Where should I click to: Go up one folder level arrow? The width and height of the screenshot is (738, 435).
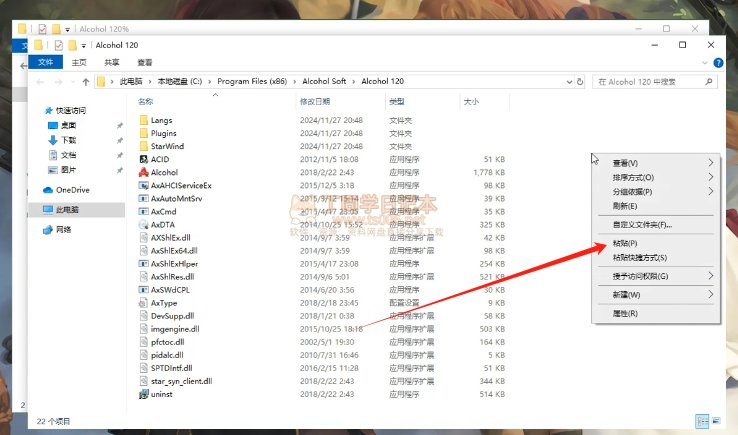point(86,81)
